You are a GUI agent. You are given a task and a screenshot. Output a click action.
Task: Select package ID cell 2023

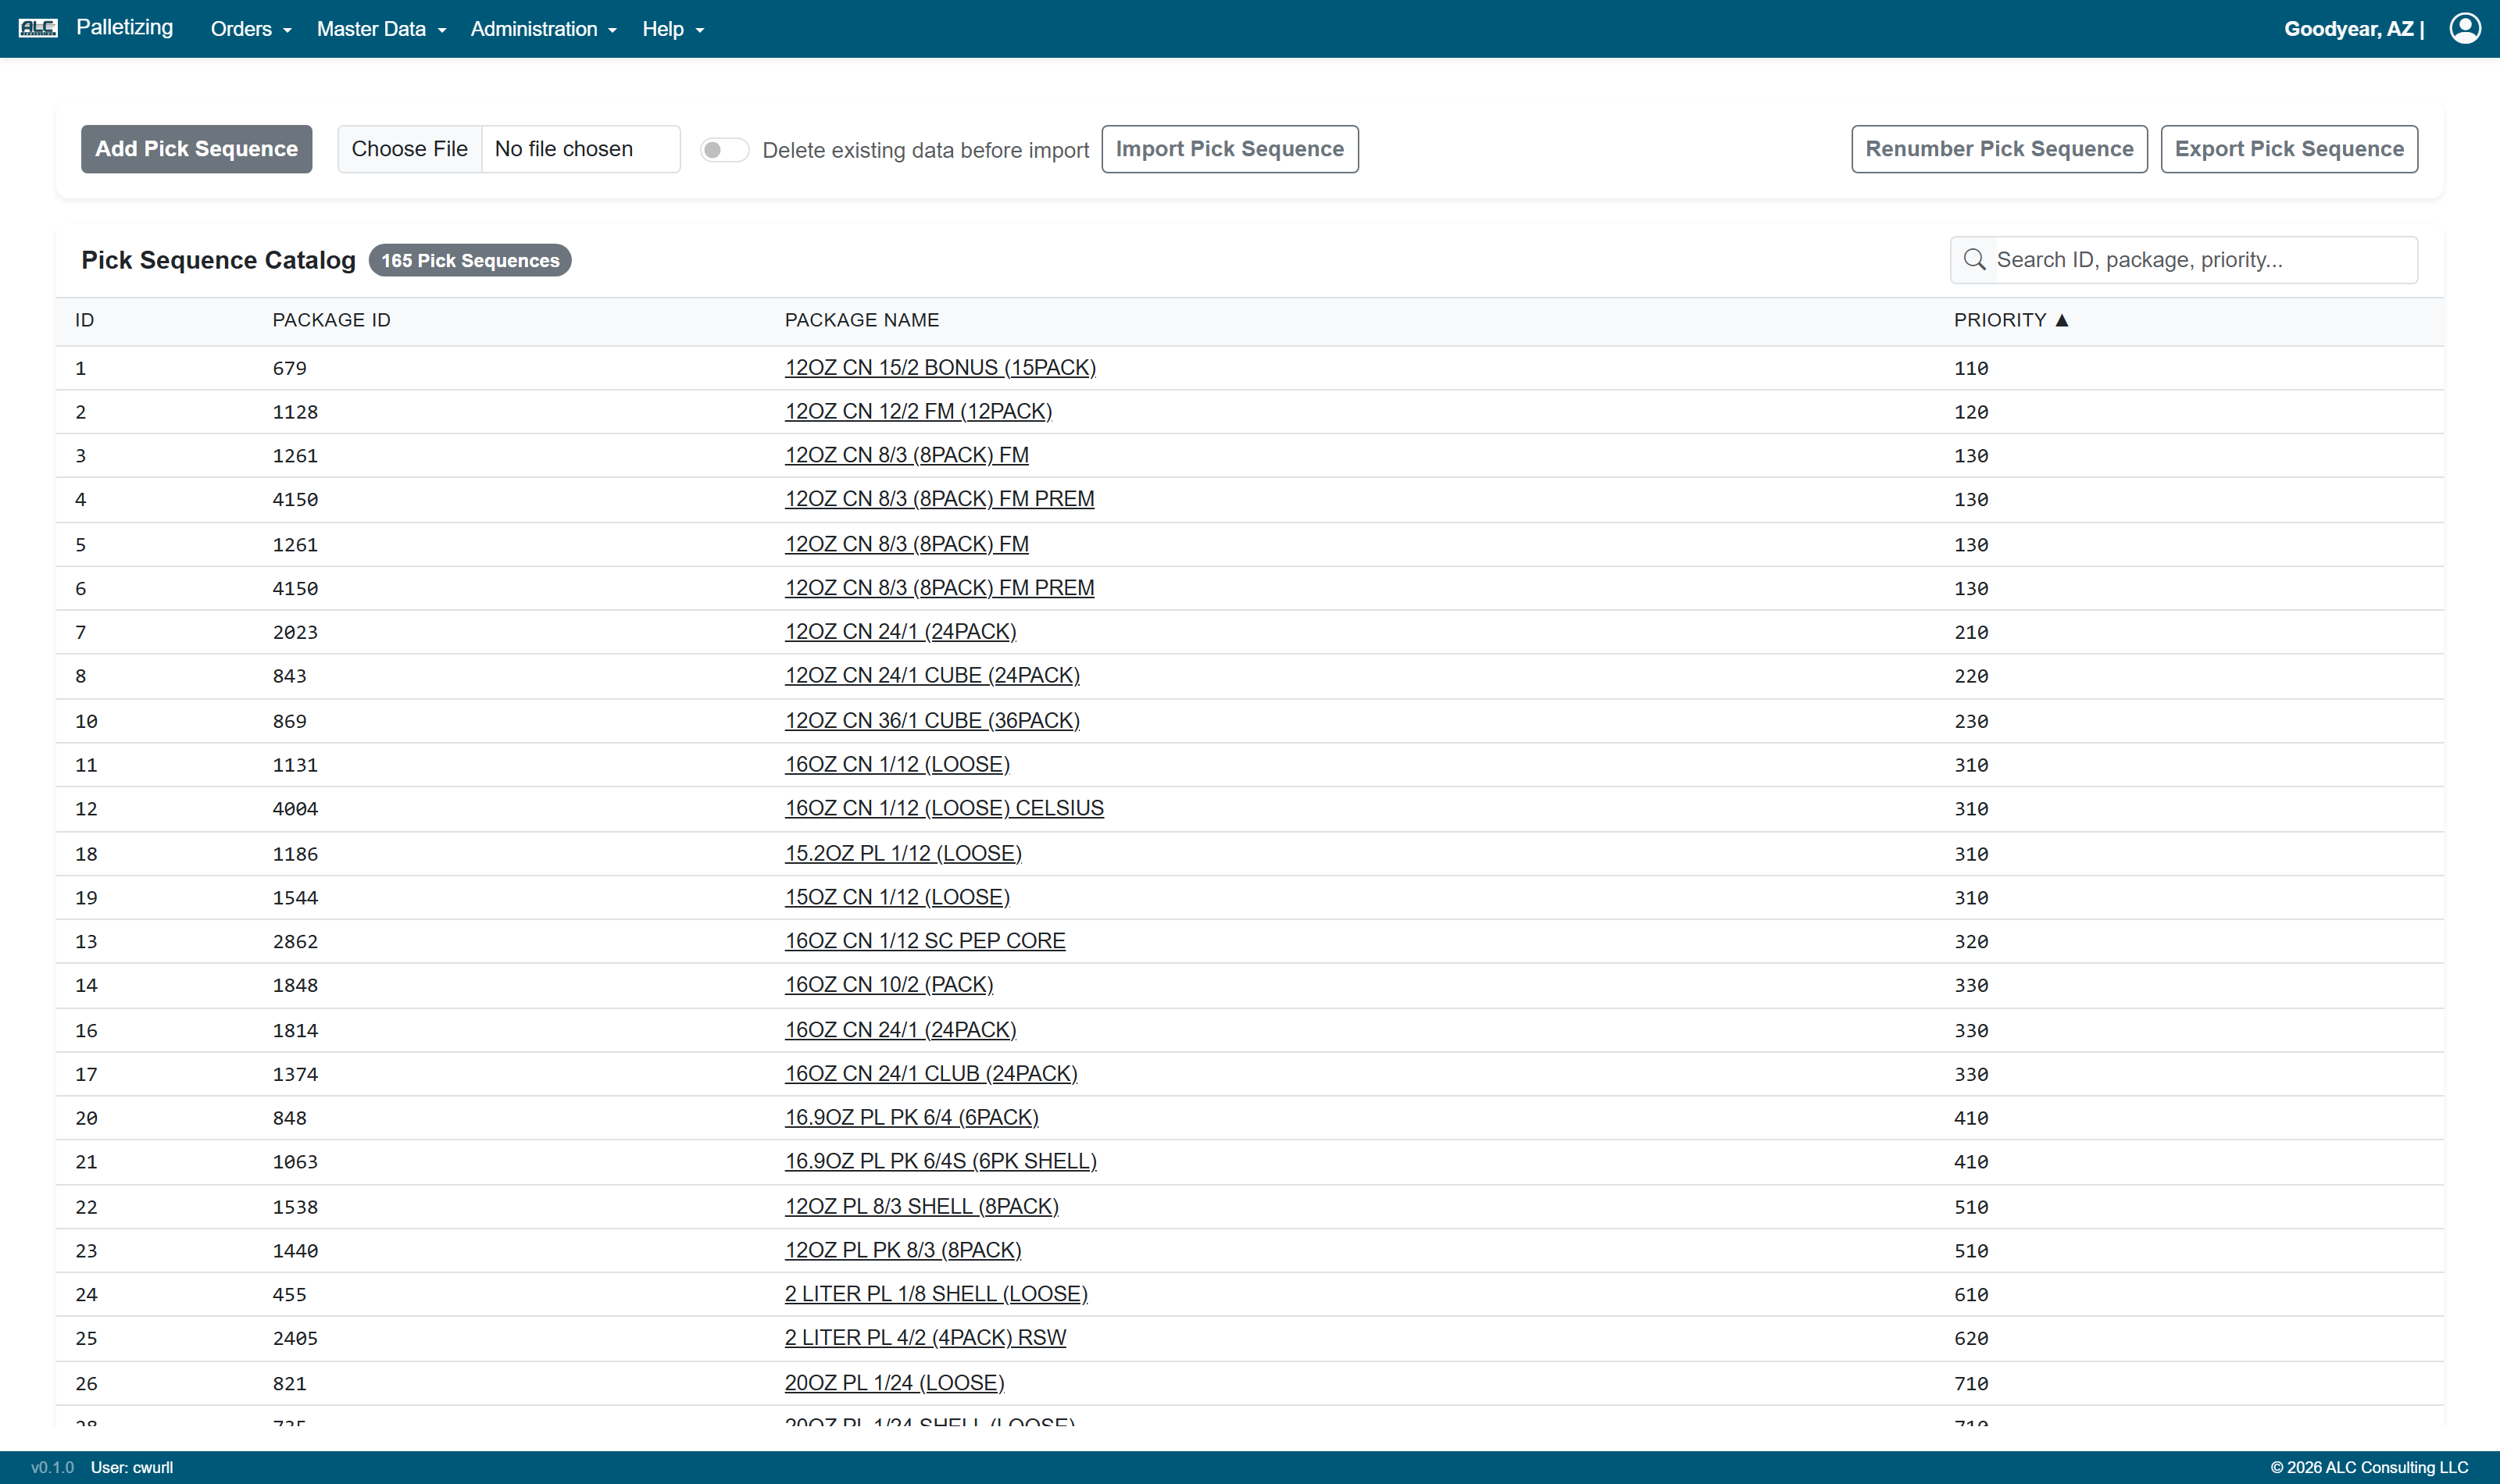[x=295, y=633]
